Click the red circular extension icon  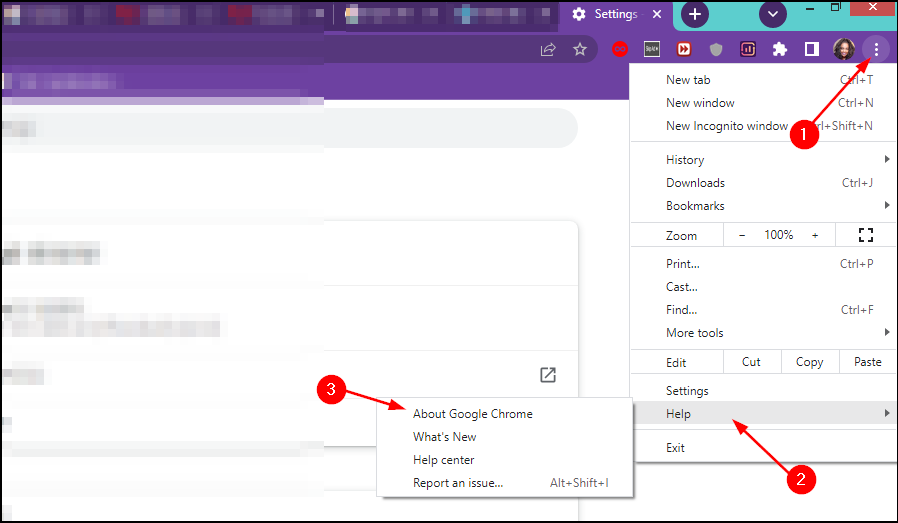pos(620,49)
